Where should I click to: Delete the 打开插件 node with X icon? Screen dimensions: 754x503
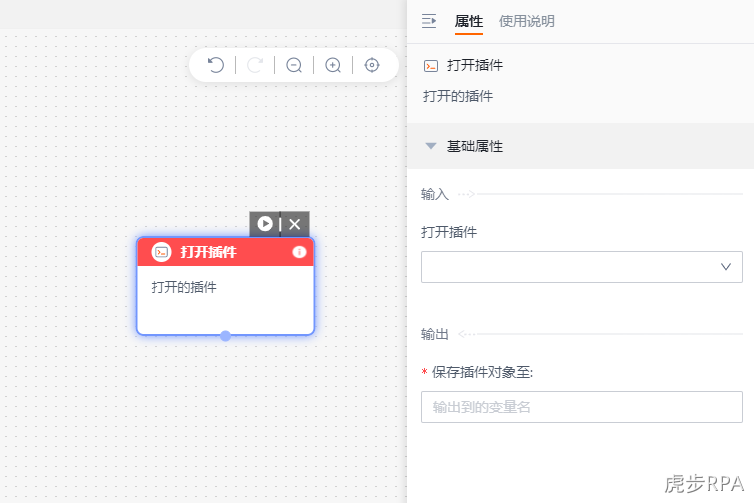click(x=295, y=224)
